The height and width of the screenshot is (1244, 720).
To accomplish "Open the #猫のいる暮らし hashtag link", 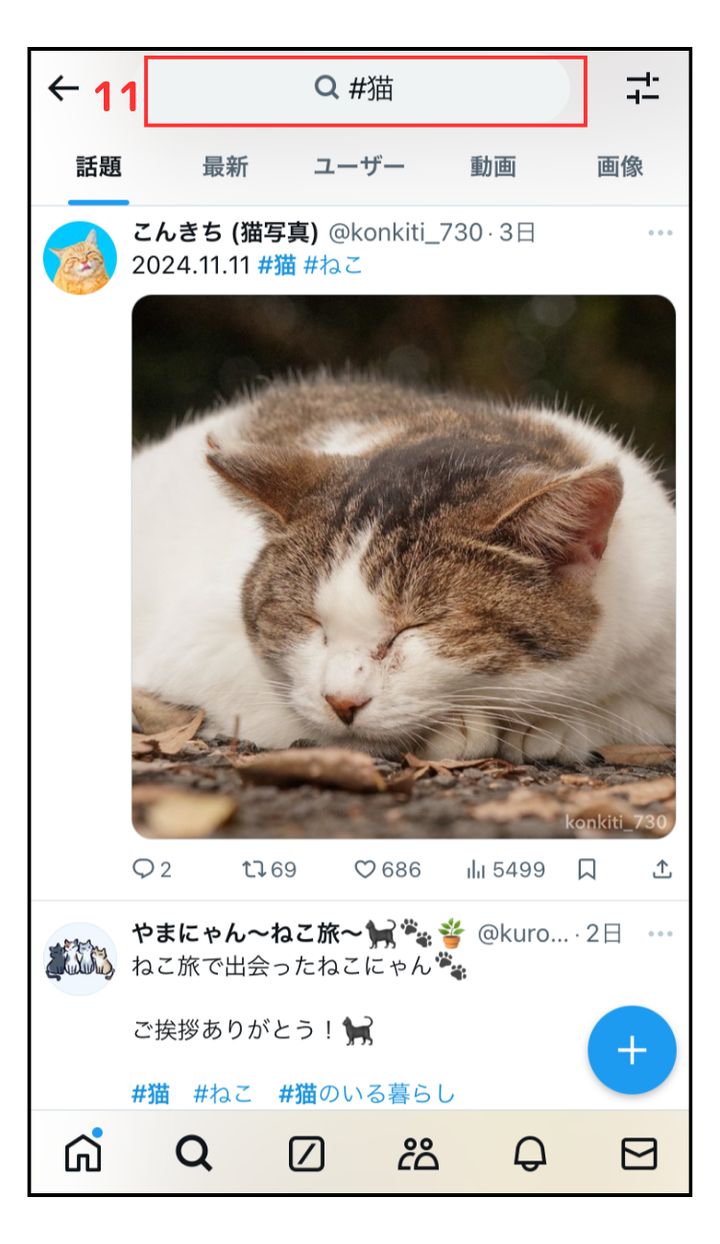I will pyautogui.click(x=366, y=1094).
